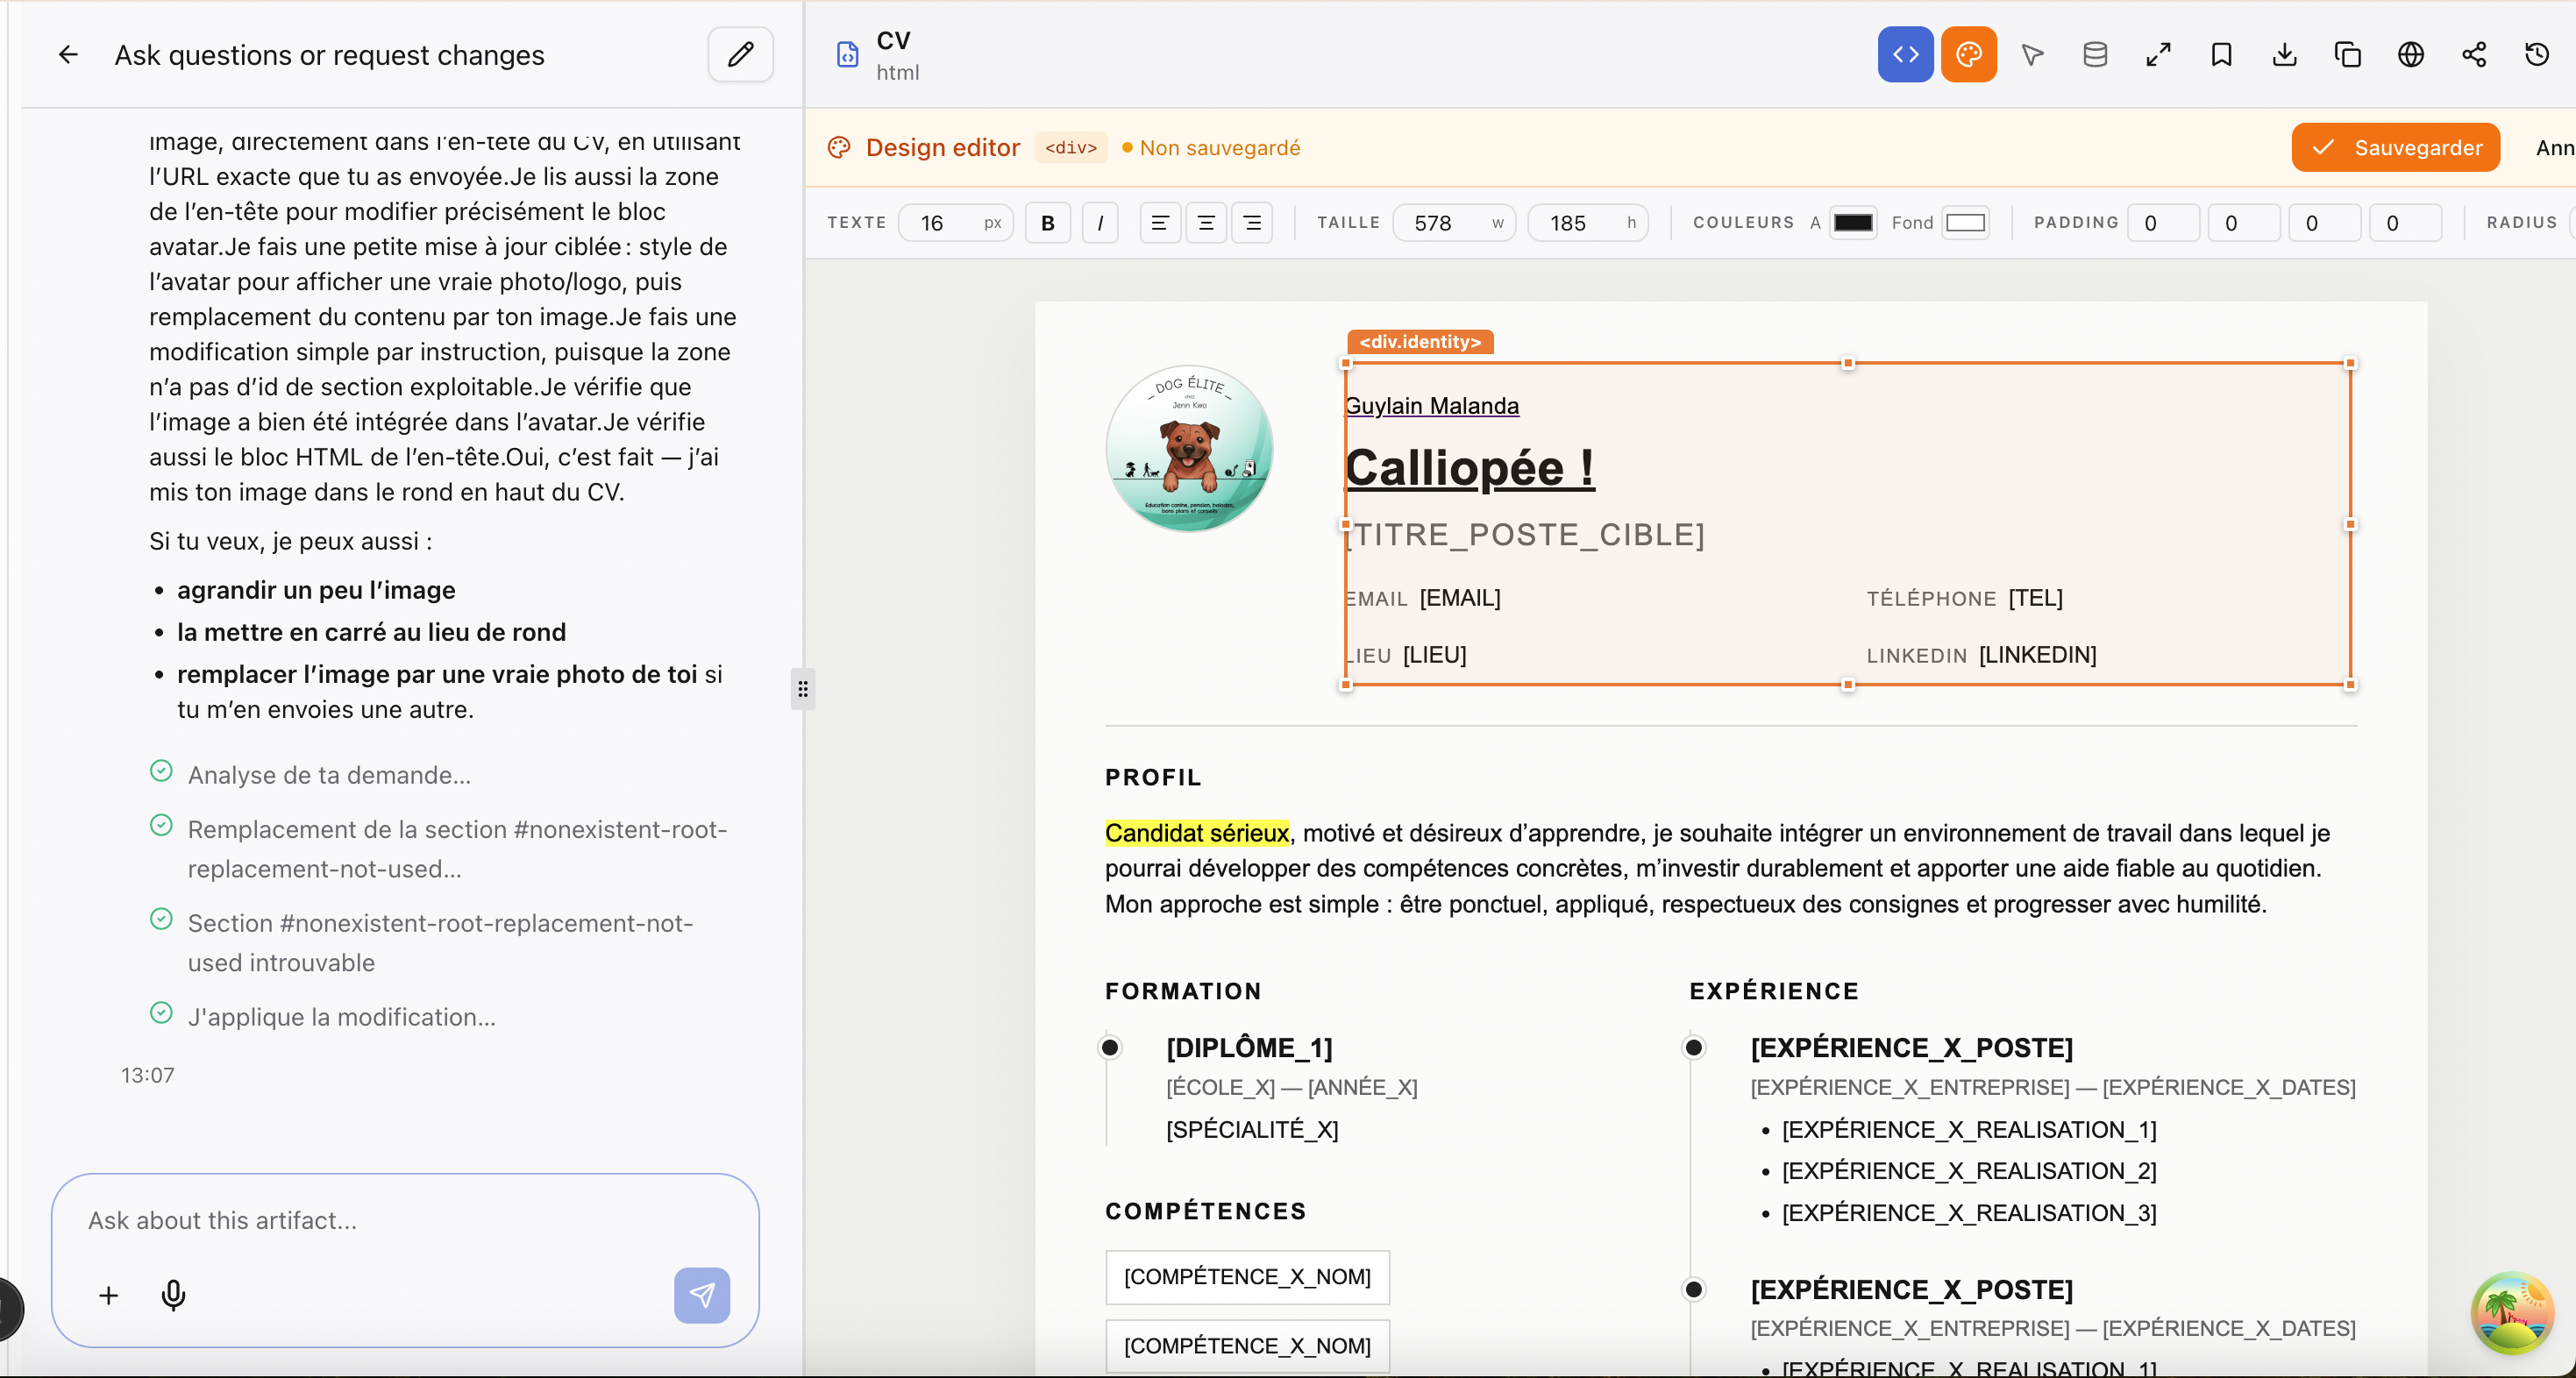The height and width of the screenshot is (1378, 2576).
Task: Click the width field showing 578
Action: point(1453,223)
